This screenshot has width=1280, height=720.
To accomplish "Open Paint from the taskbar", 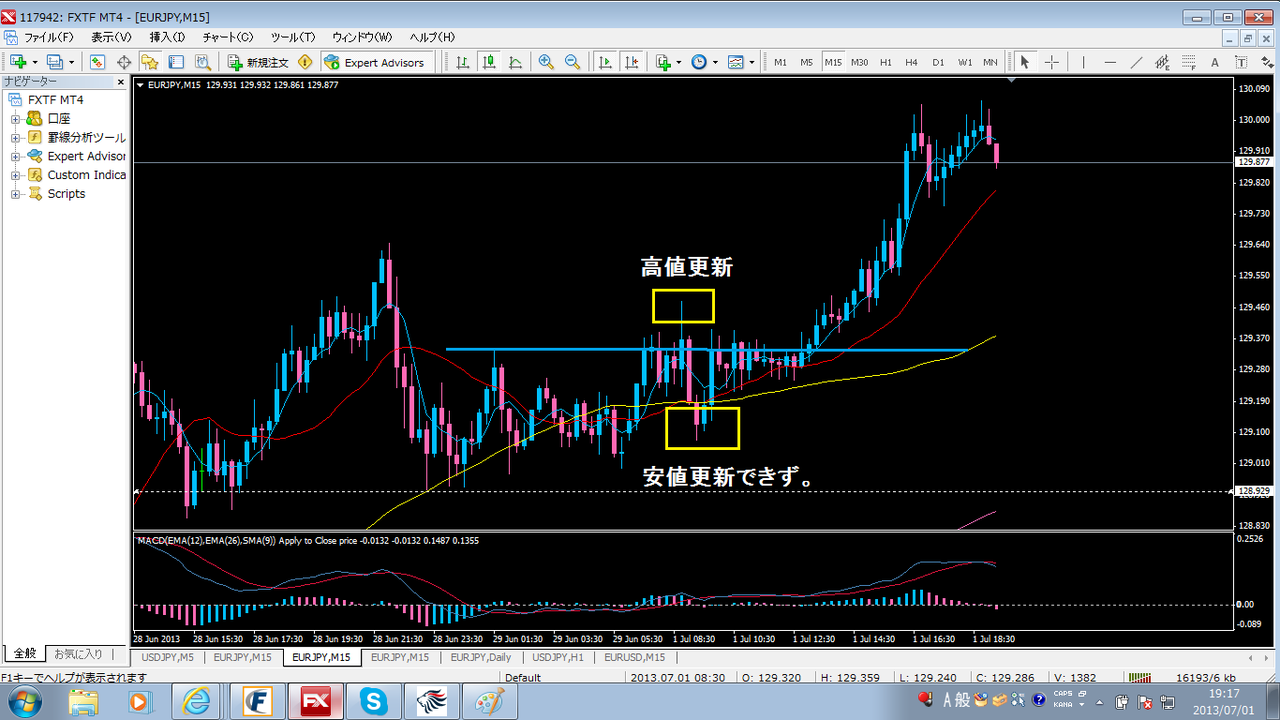I will click(x=491, y=701).
